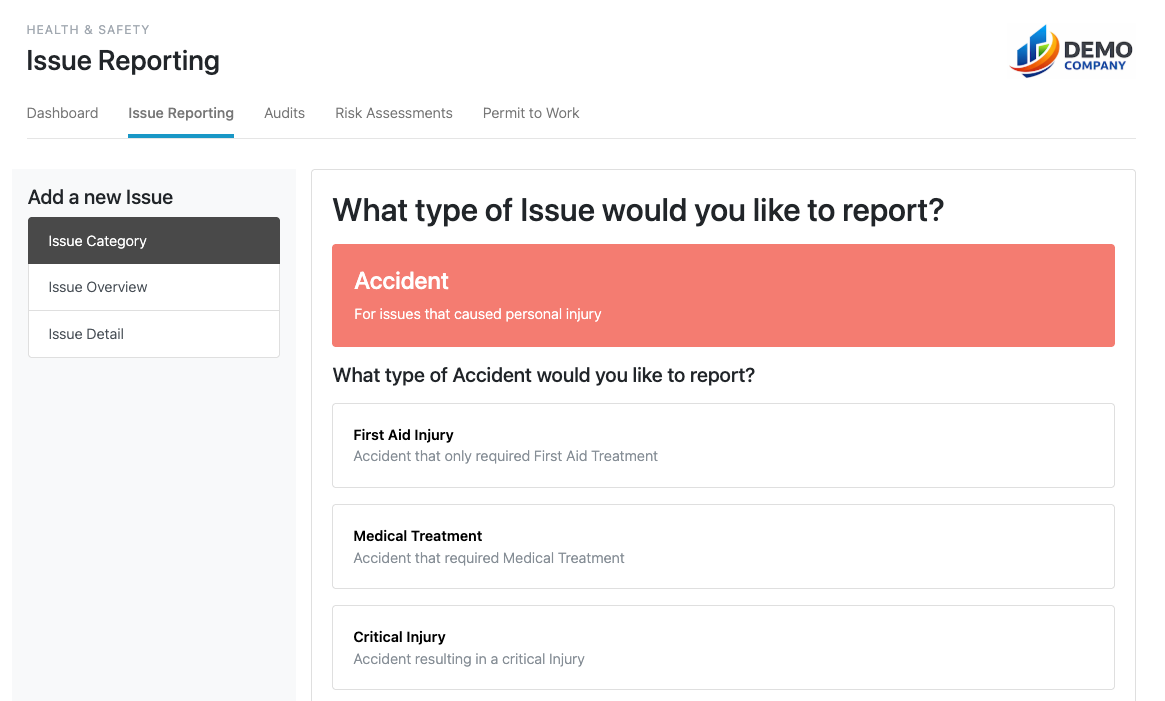Switch to Risk Assessments tab

(393, 113)
